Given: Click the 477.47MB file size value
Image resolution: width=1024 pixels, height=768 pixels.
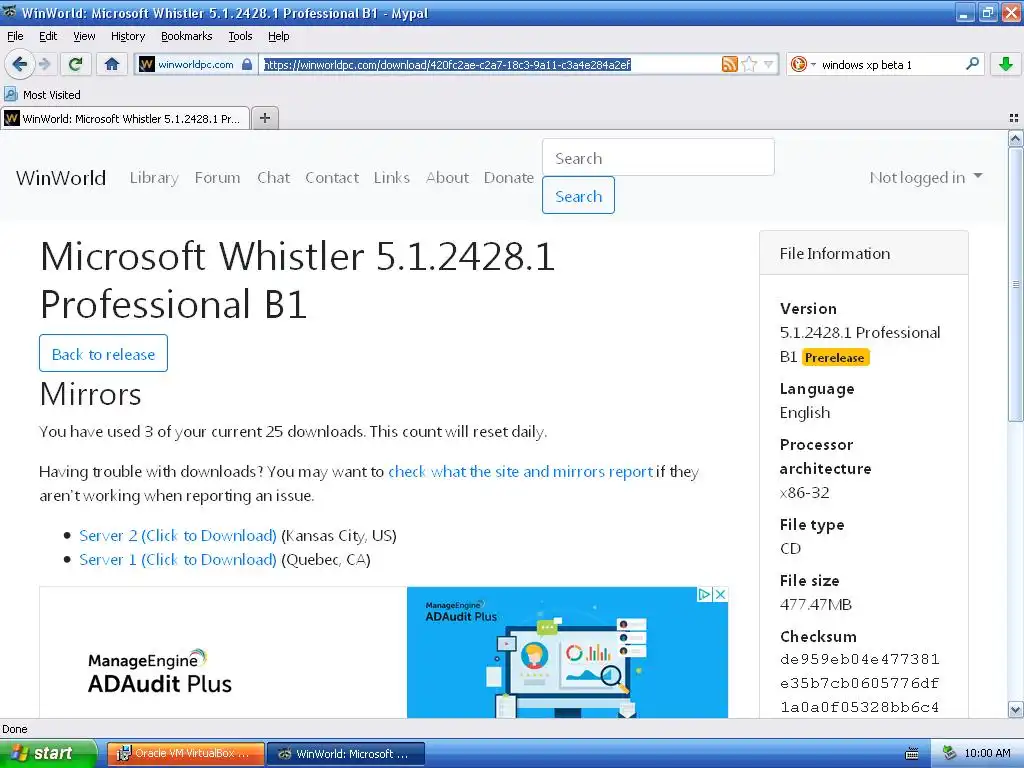Looking at the screenshot, I should click(x=816, y=605).
